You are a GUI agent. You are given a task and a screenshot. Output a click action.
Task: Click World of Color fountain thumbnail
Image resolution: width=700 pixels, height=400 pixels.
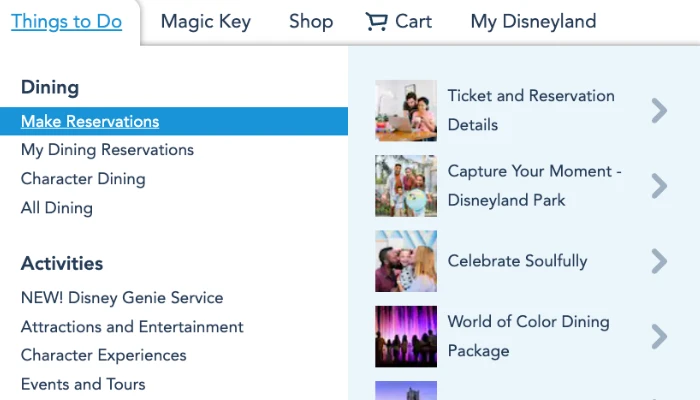pyautogui.click(x=406, y=336)
